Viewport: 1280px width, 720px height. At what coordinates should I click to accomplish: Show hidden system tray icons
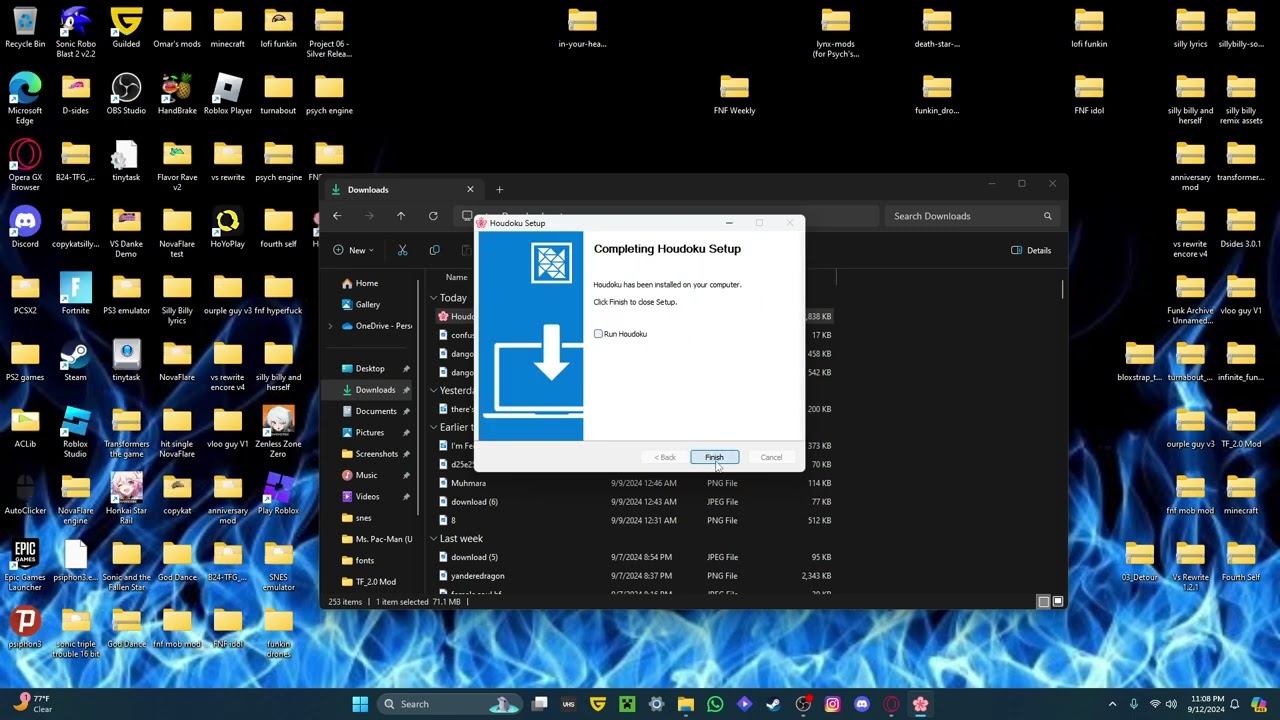coord(1112,704)
